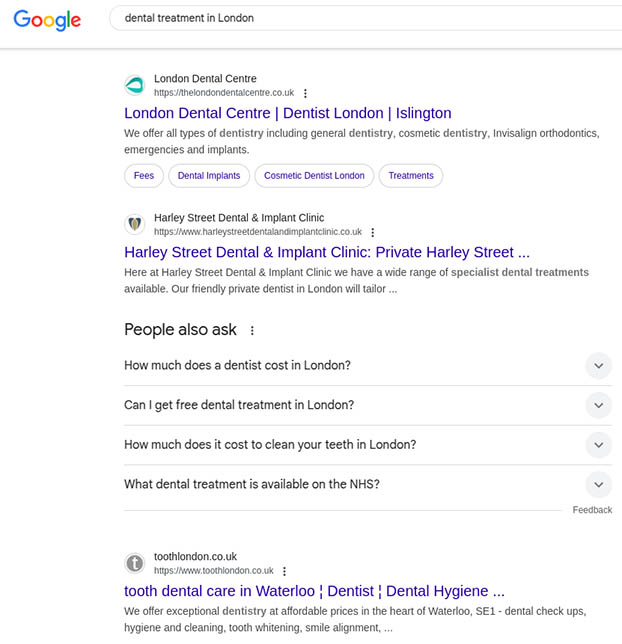Open tooth dental care in Waterloo result
This screenshot has height=644, width=622.
pyautogui.click(x=314, y=591)
